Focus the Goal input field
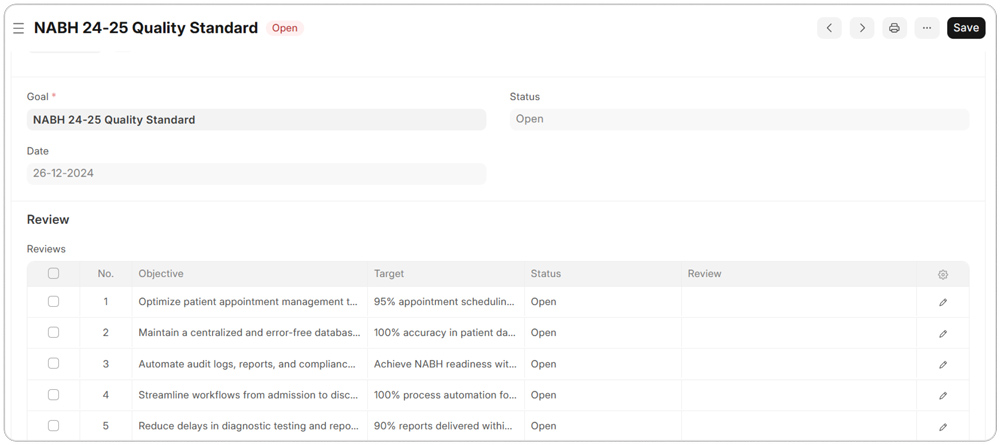 tap(256, 119)
